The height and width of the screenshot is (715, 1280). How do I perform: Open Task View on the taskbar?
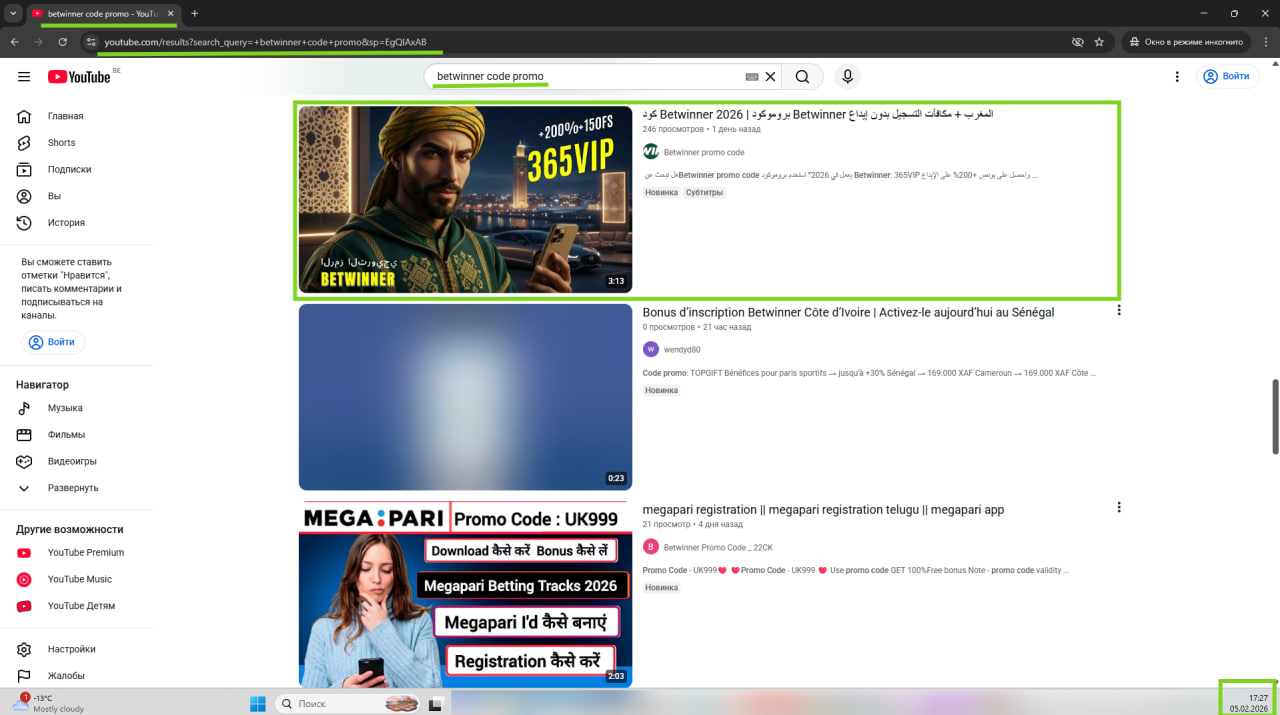pos(435,703)
